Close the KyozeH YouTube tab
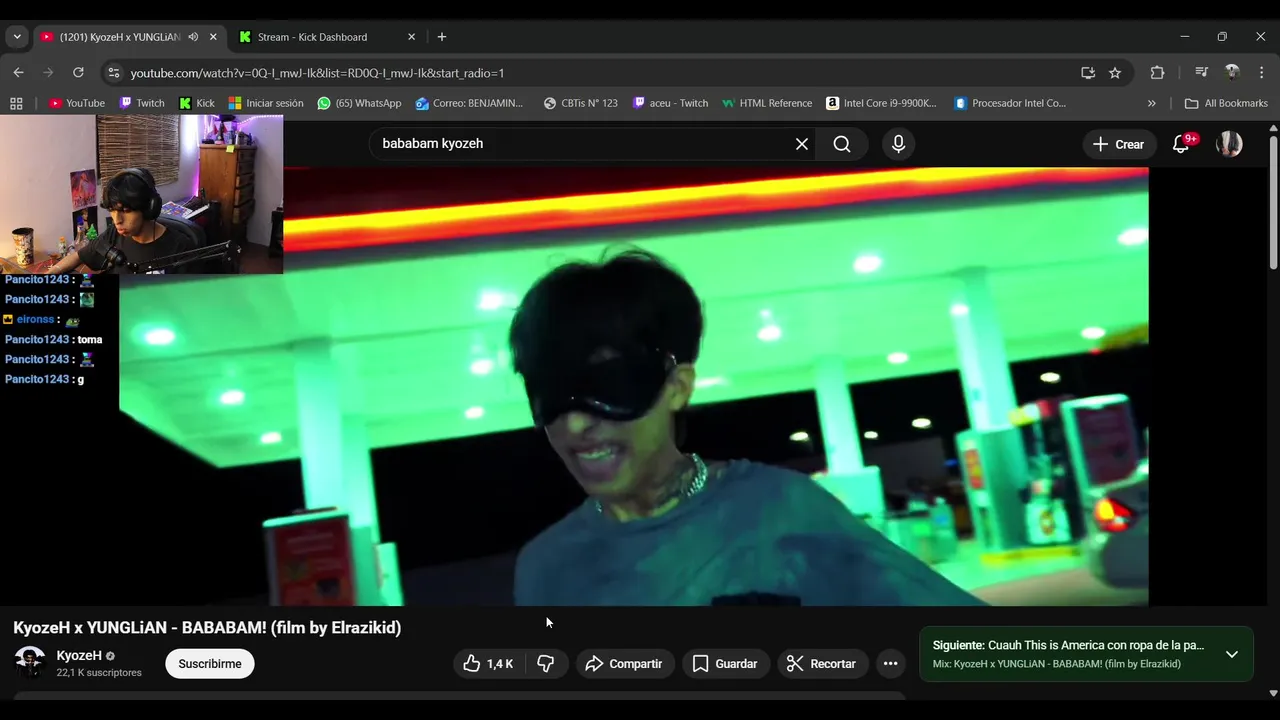The image size is (1280, 720). coord(213,37)
